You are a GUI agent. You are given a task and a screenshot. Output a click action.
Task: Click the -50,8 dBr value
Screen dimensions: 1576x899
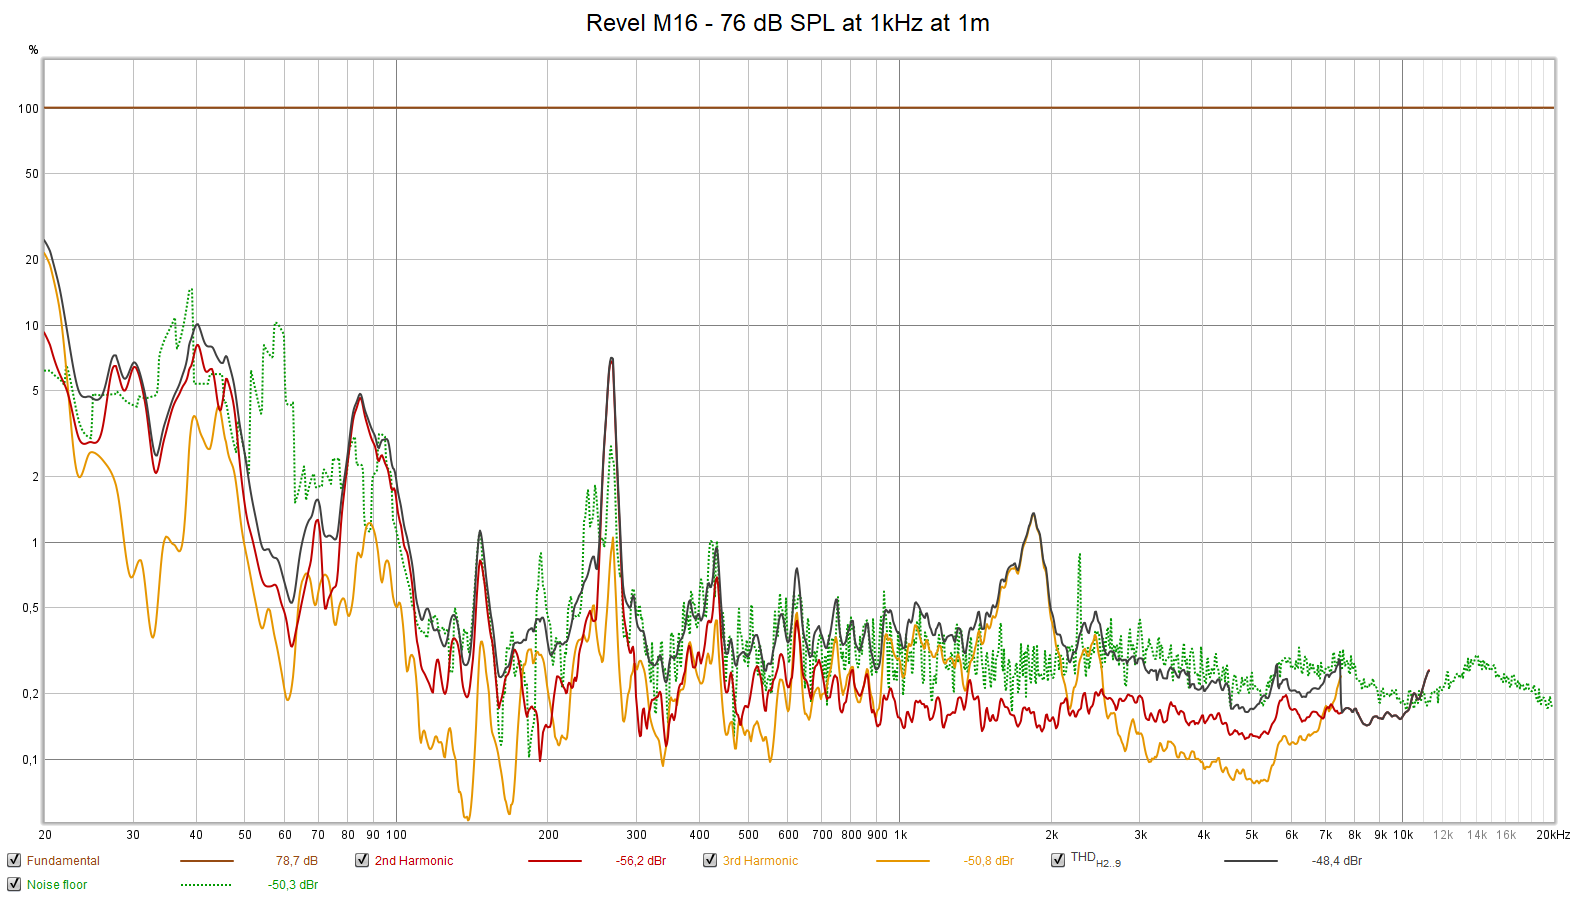click(989, 861)
